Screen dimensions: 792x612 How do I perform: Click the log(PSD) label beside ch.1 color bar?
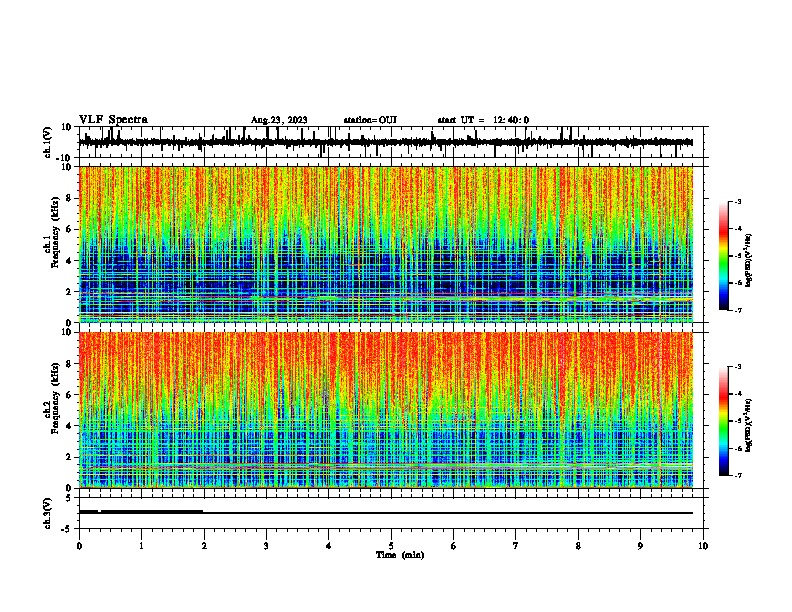pos(749,261)
